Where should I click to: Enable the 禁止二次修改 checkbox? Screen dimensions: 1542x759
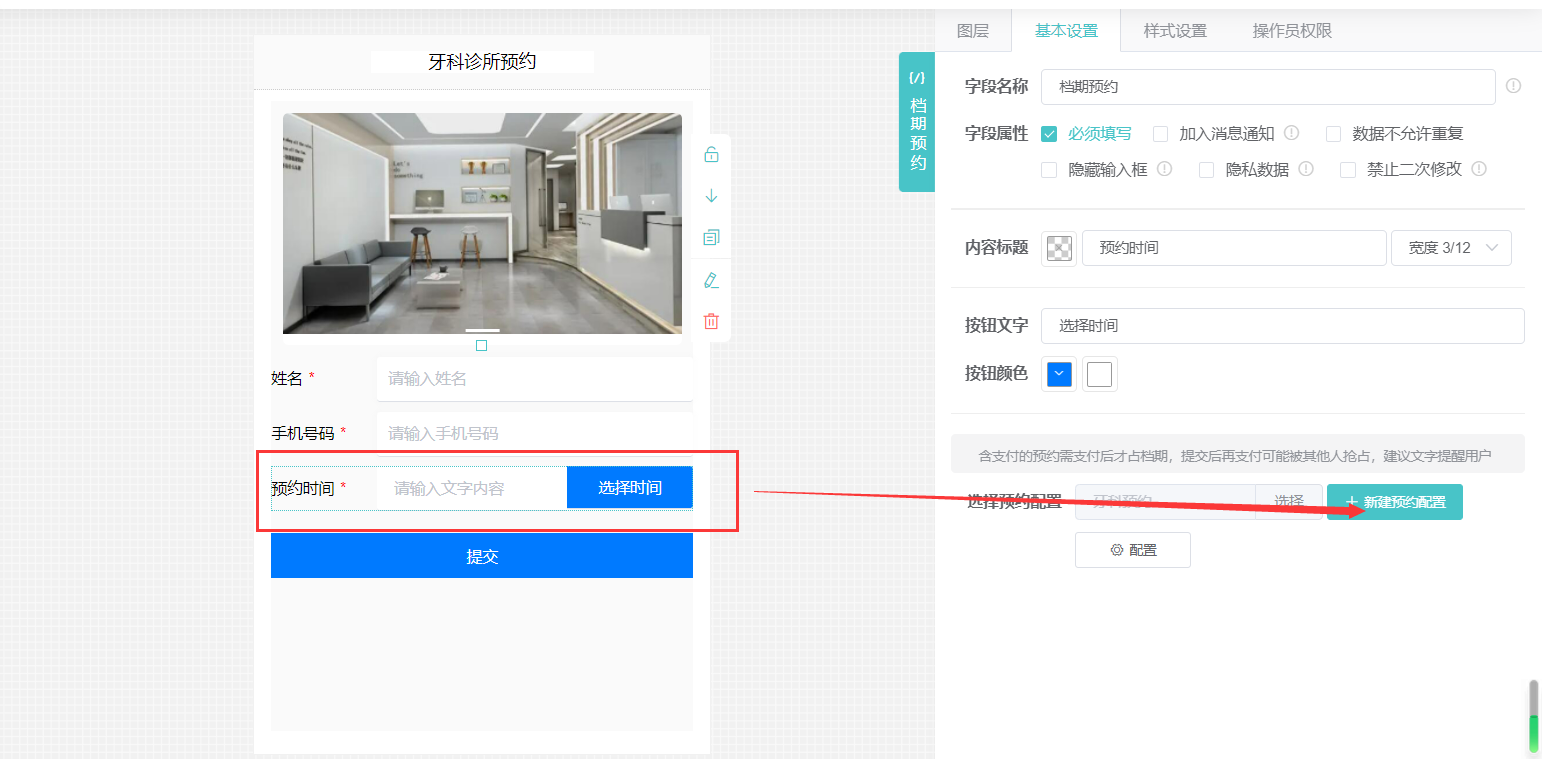click(x=1348, y=170)
